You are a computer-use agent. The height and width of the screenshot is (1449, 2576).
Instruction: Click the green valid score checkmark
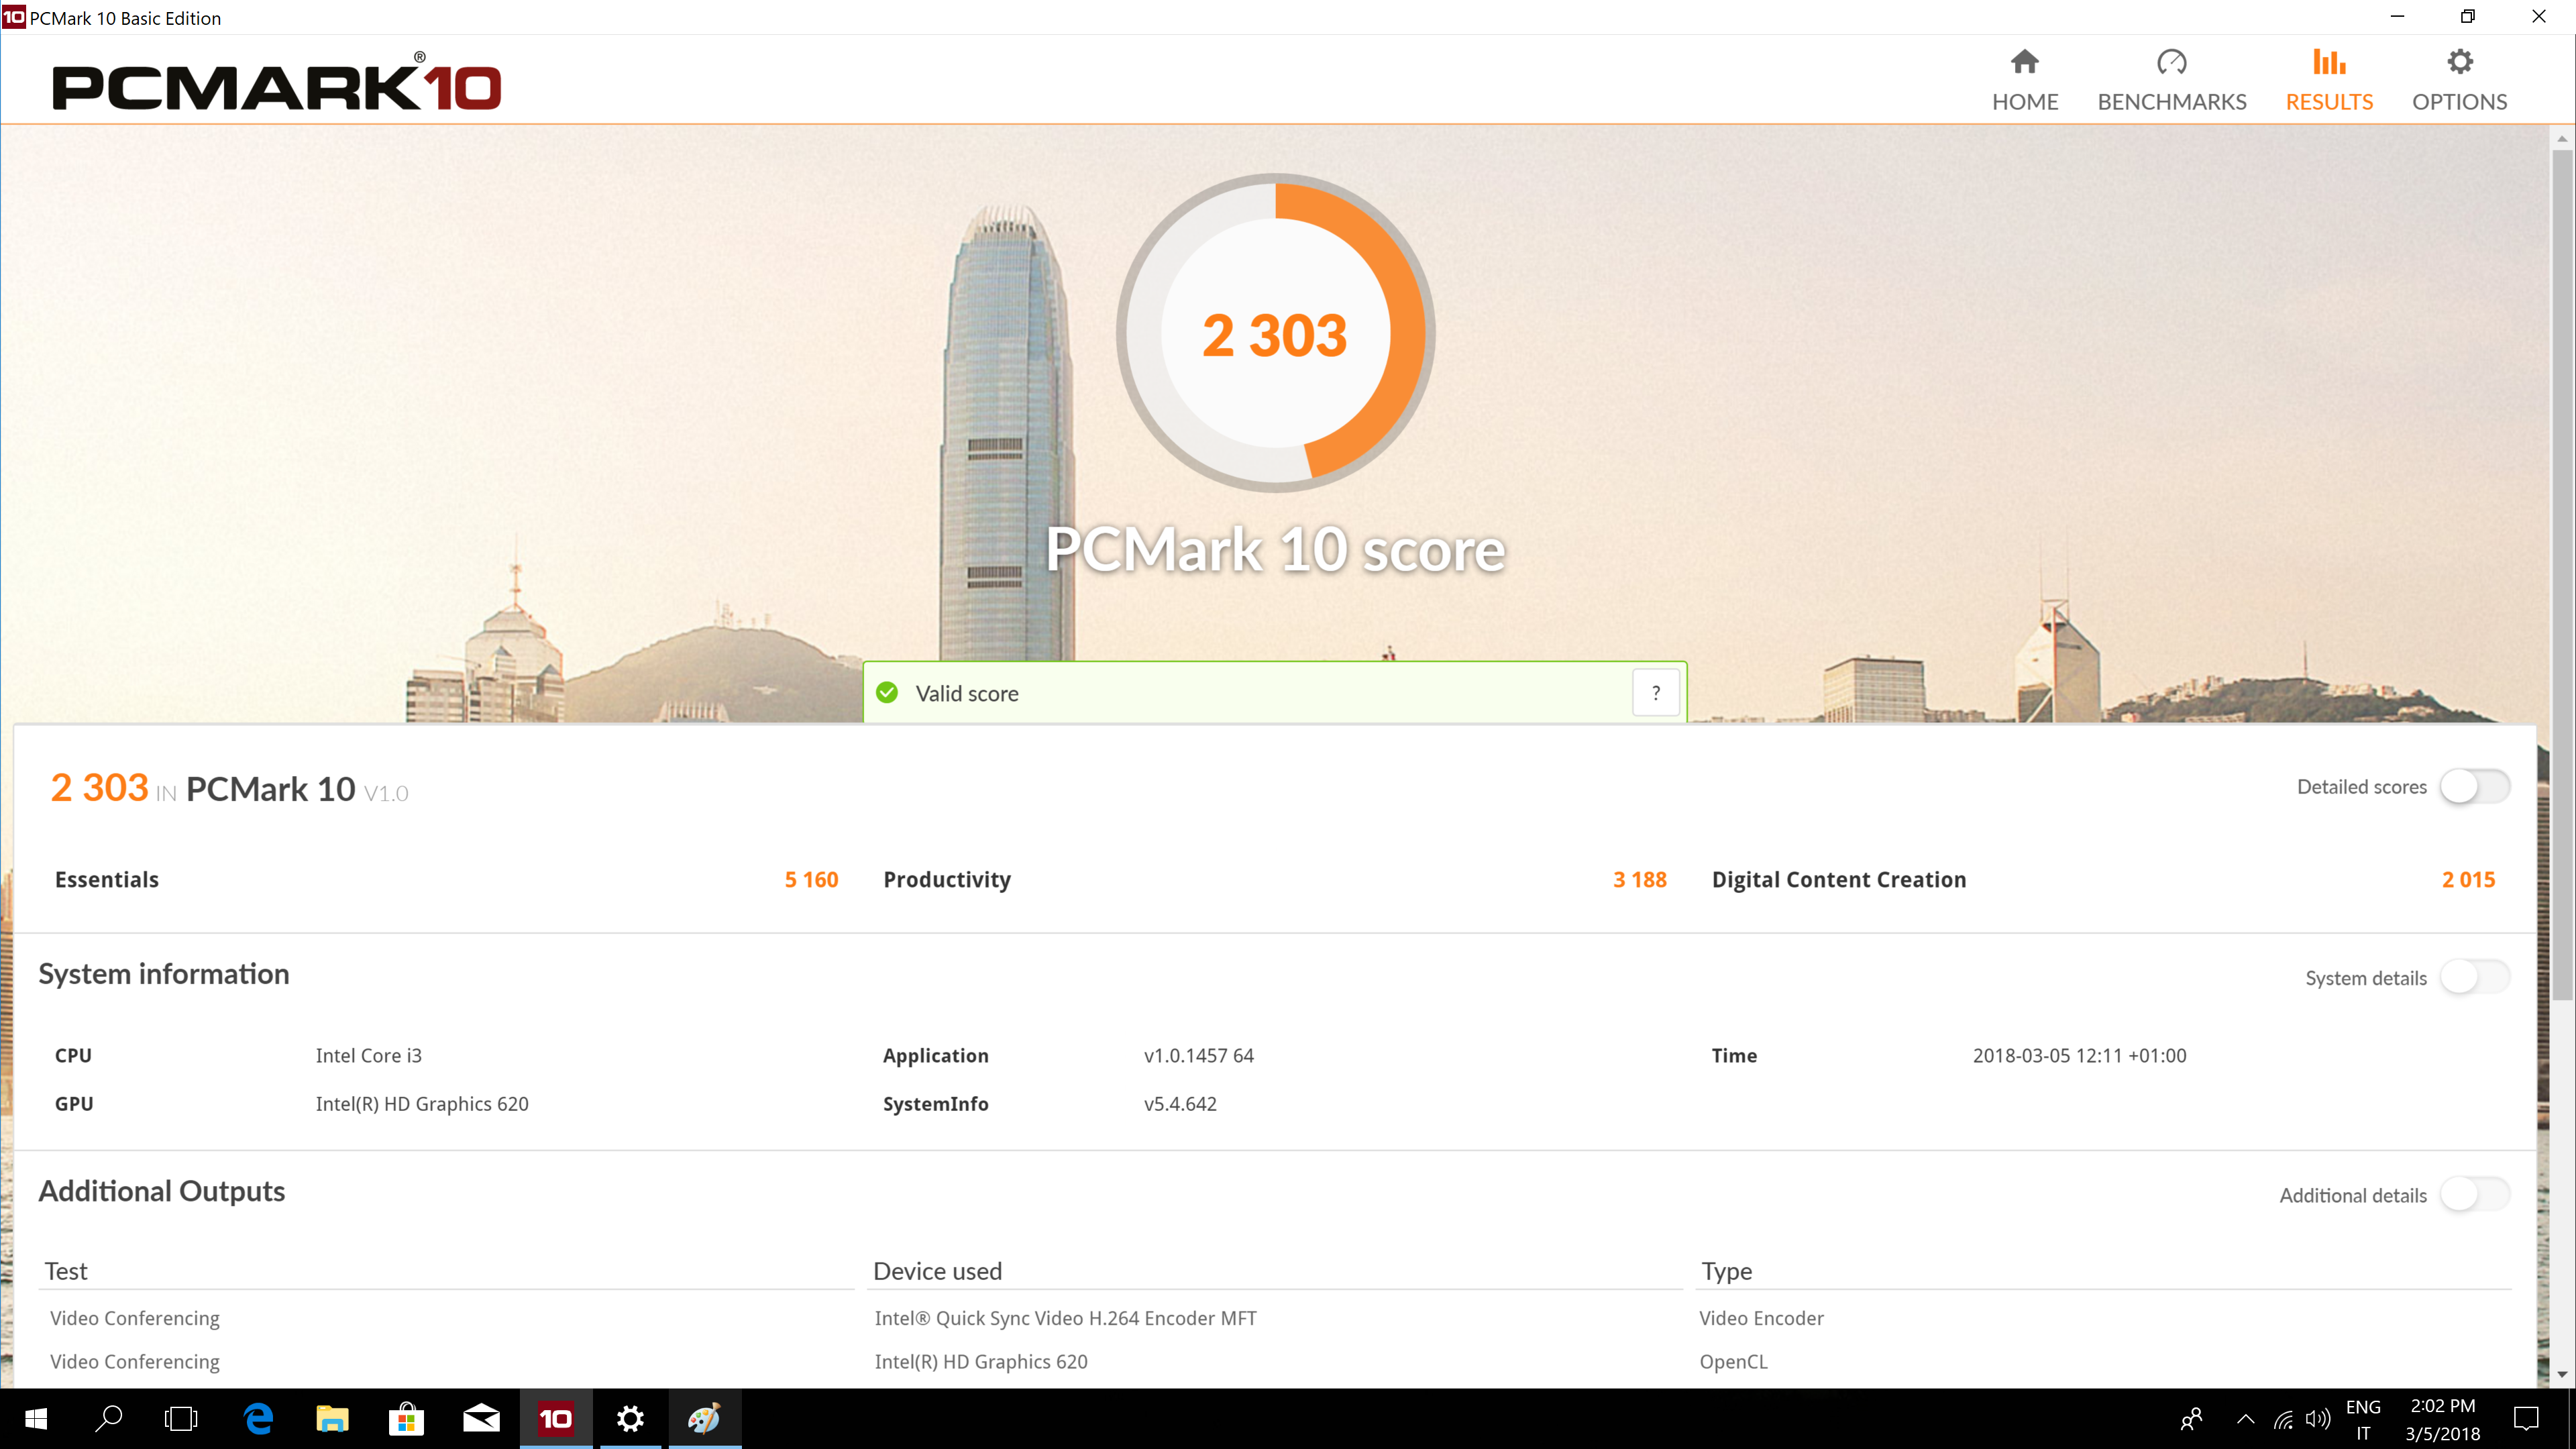point(887,693)
